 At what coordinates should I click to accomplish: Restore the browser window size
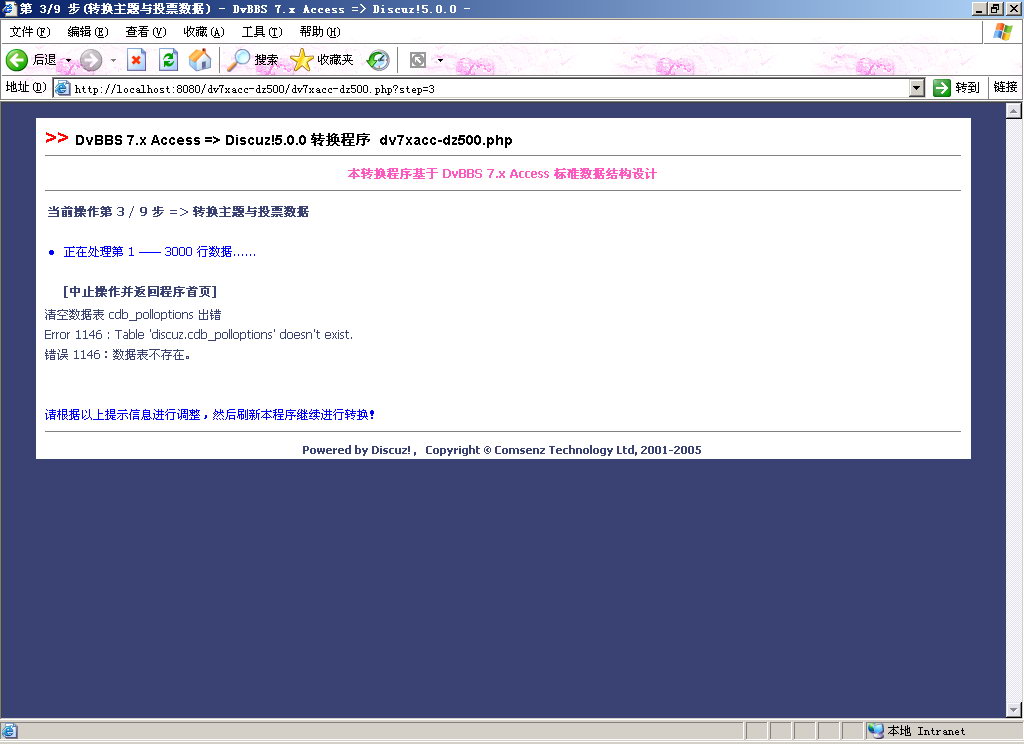[995, 8]
